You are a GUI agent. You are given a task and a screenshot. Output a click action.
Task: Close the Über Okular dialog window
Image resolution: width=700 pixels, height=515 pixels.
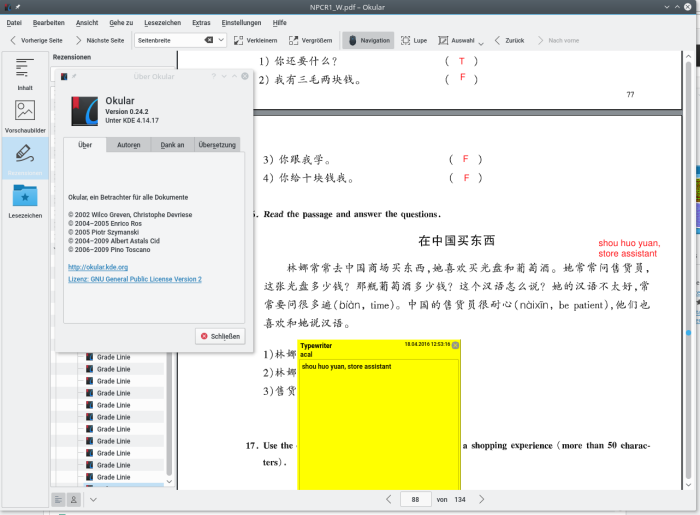click(x=245, y=76)
